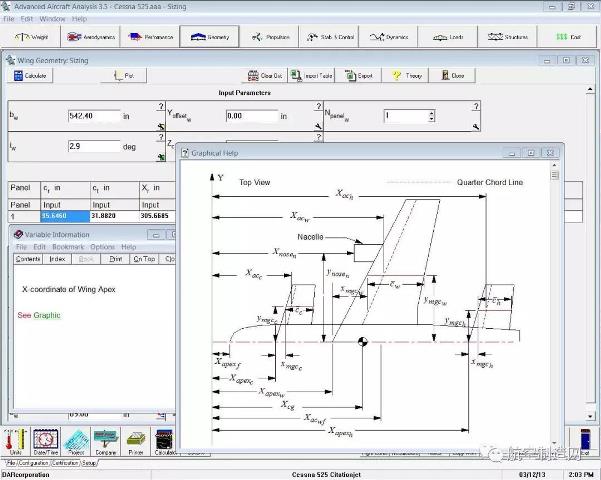This screenshot has height=480, width=601.
Task: Increase N panel with the up arrow
Action: [432, 113]
